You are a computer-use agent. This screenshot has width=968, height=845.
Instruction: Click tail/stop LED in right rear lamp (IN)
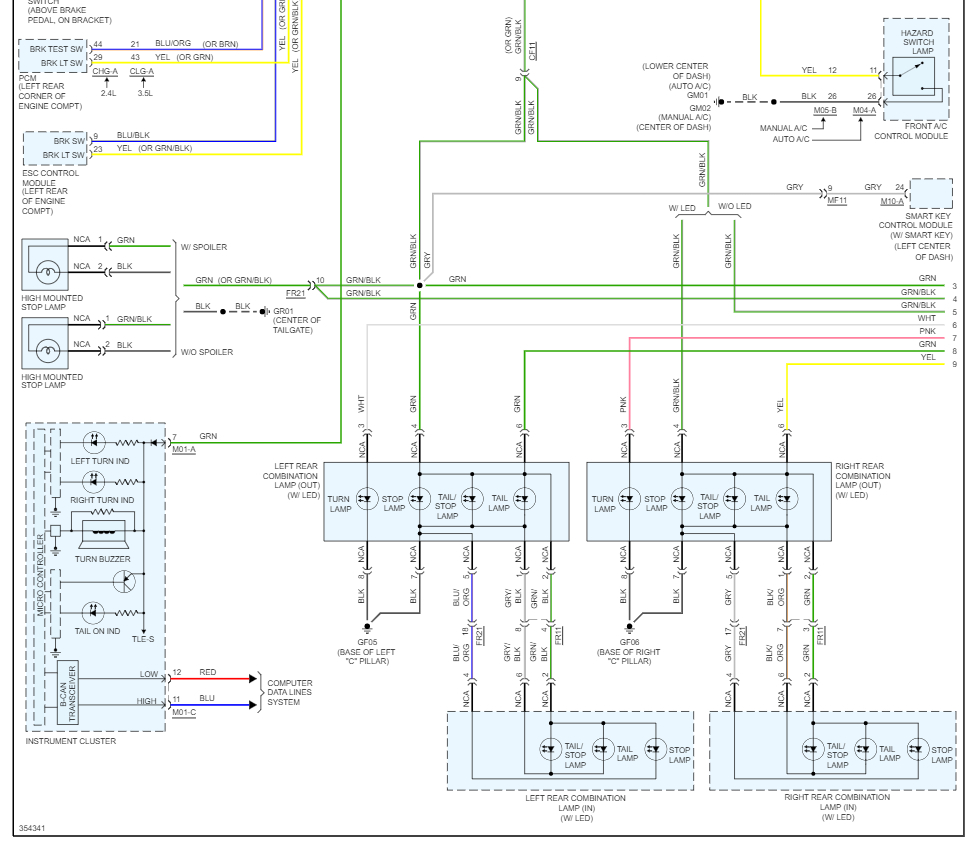[x=813, y=749]
